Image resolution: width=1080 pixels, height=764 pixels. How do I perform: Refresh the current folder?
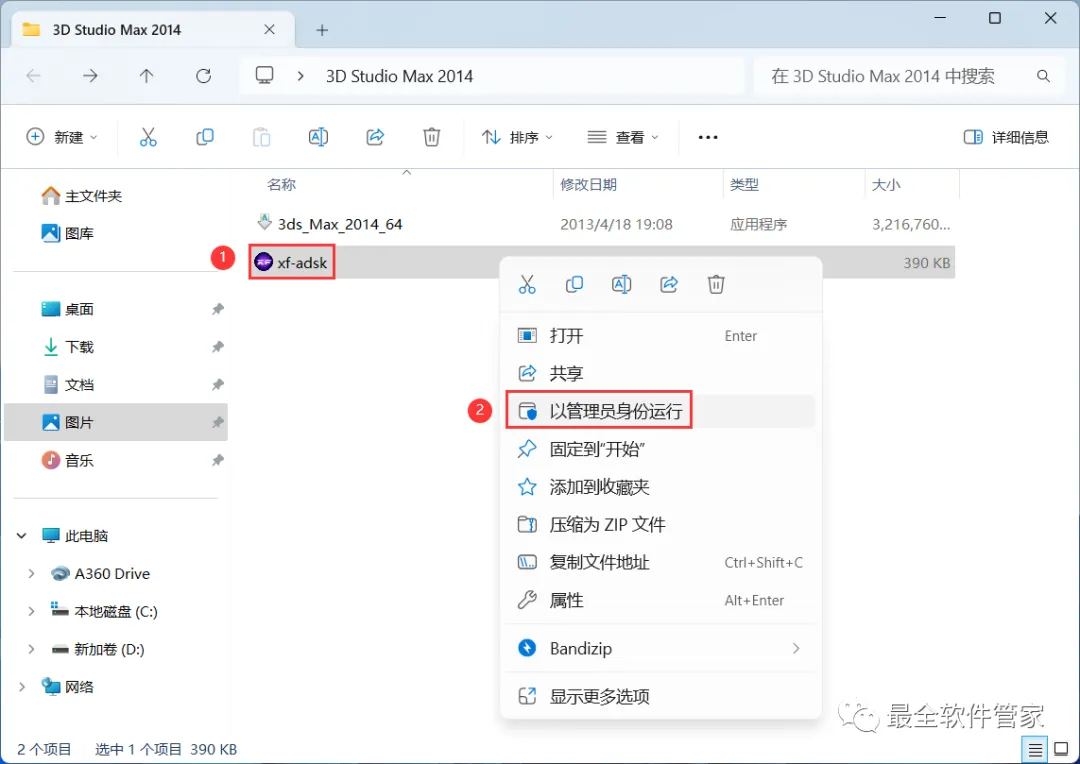coord(203,76)
